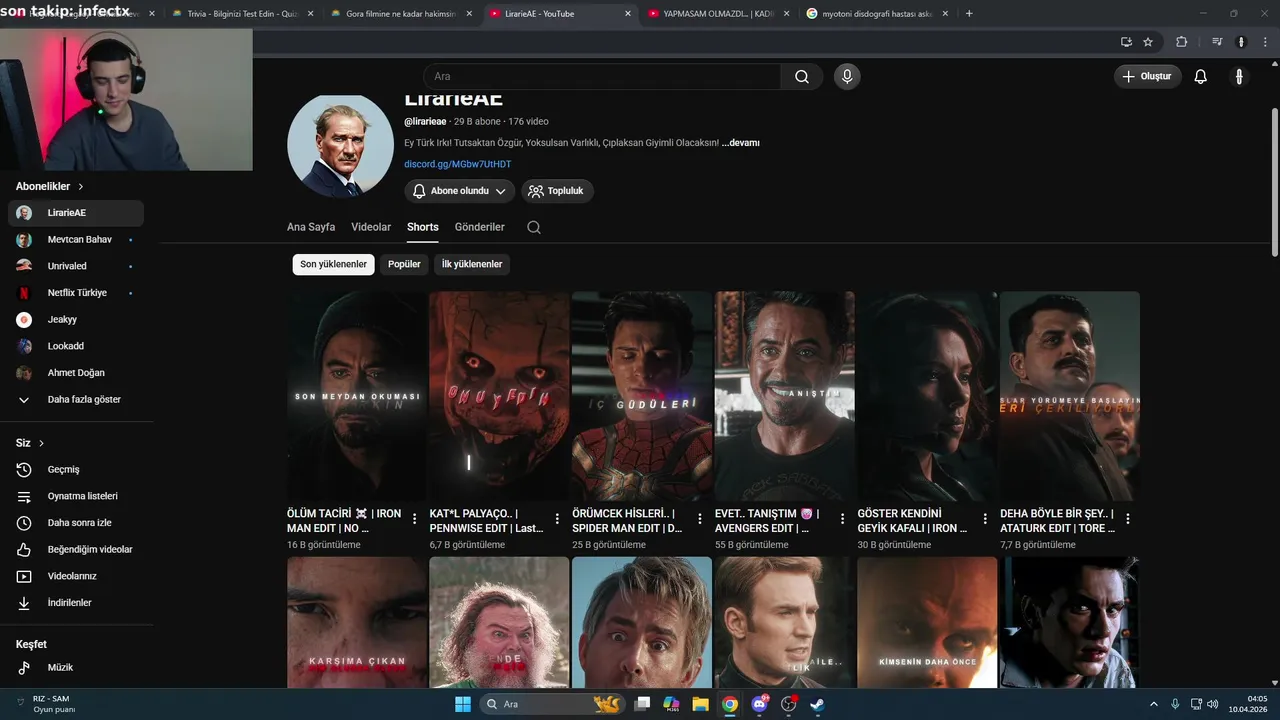Click the YouTube search magnifier button

(802, 77)
